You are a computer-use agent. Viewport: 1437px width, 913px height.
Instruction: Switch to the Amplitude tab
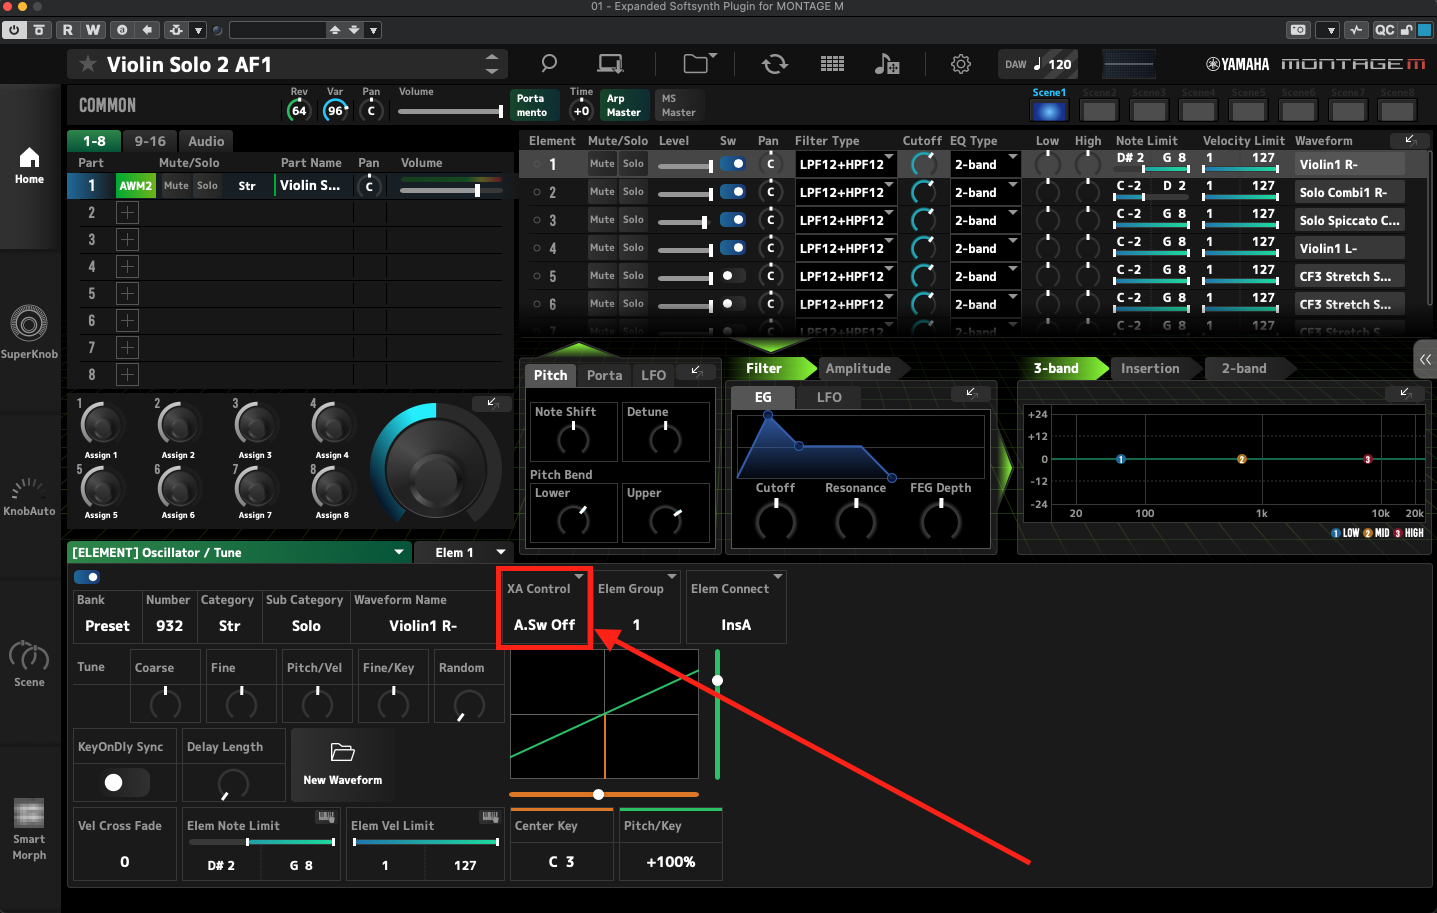[858, 368]
